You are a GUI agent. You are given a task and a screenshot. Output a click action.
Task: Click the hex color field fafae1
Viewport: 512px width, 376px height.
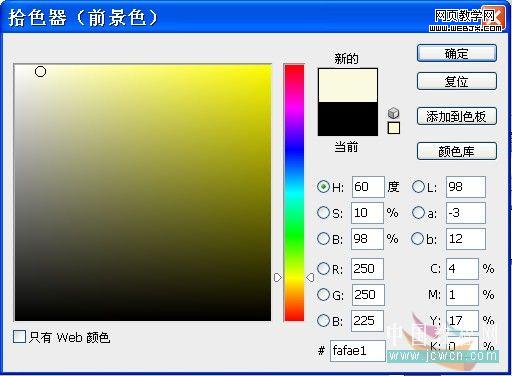tap(358, 350)
